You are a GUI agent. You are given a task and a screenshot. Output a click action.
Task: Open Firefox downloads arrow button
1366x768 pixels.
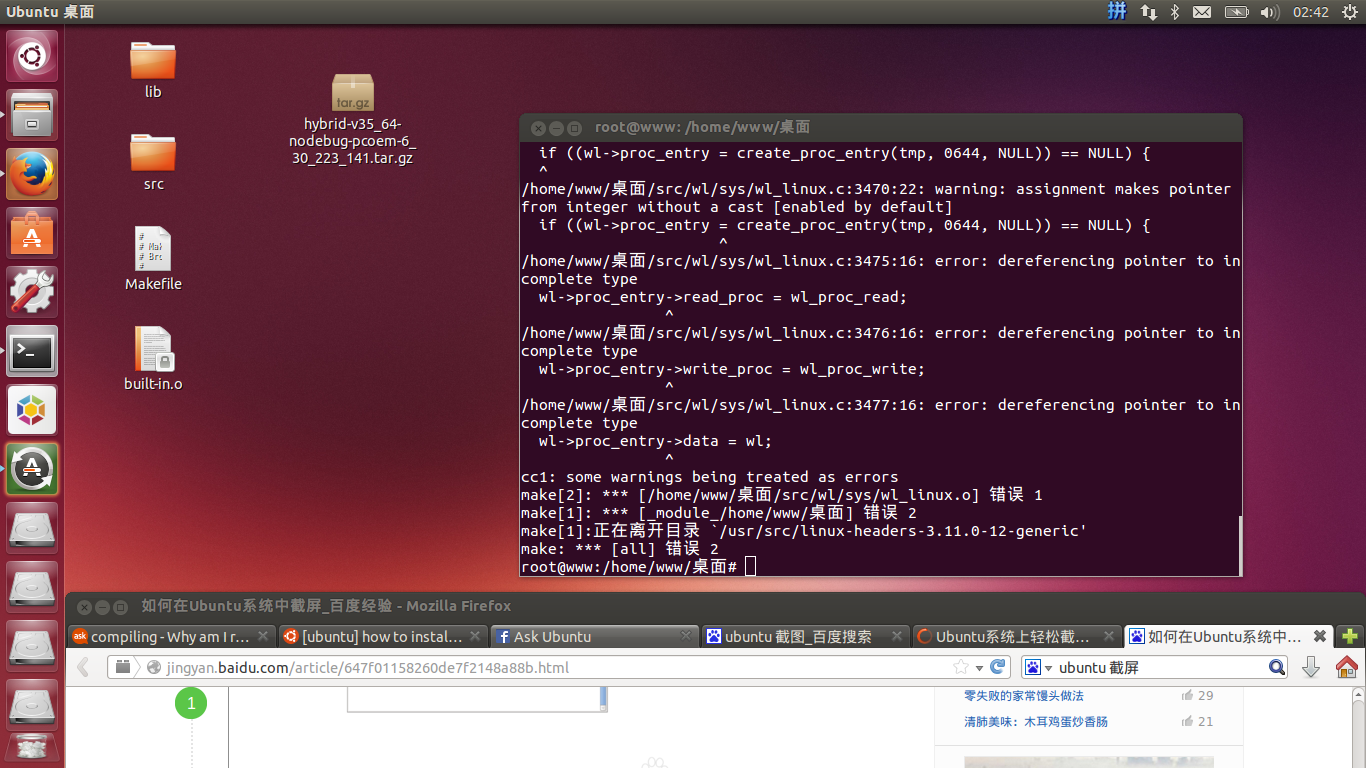[1311, 667]
